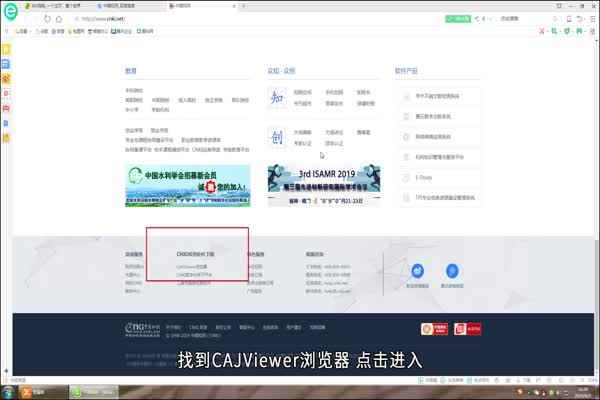Click the CNKI logo in dark footer
The image size is (600, 400).
coord(142,329)
